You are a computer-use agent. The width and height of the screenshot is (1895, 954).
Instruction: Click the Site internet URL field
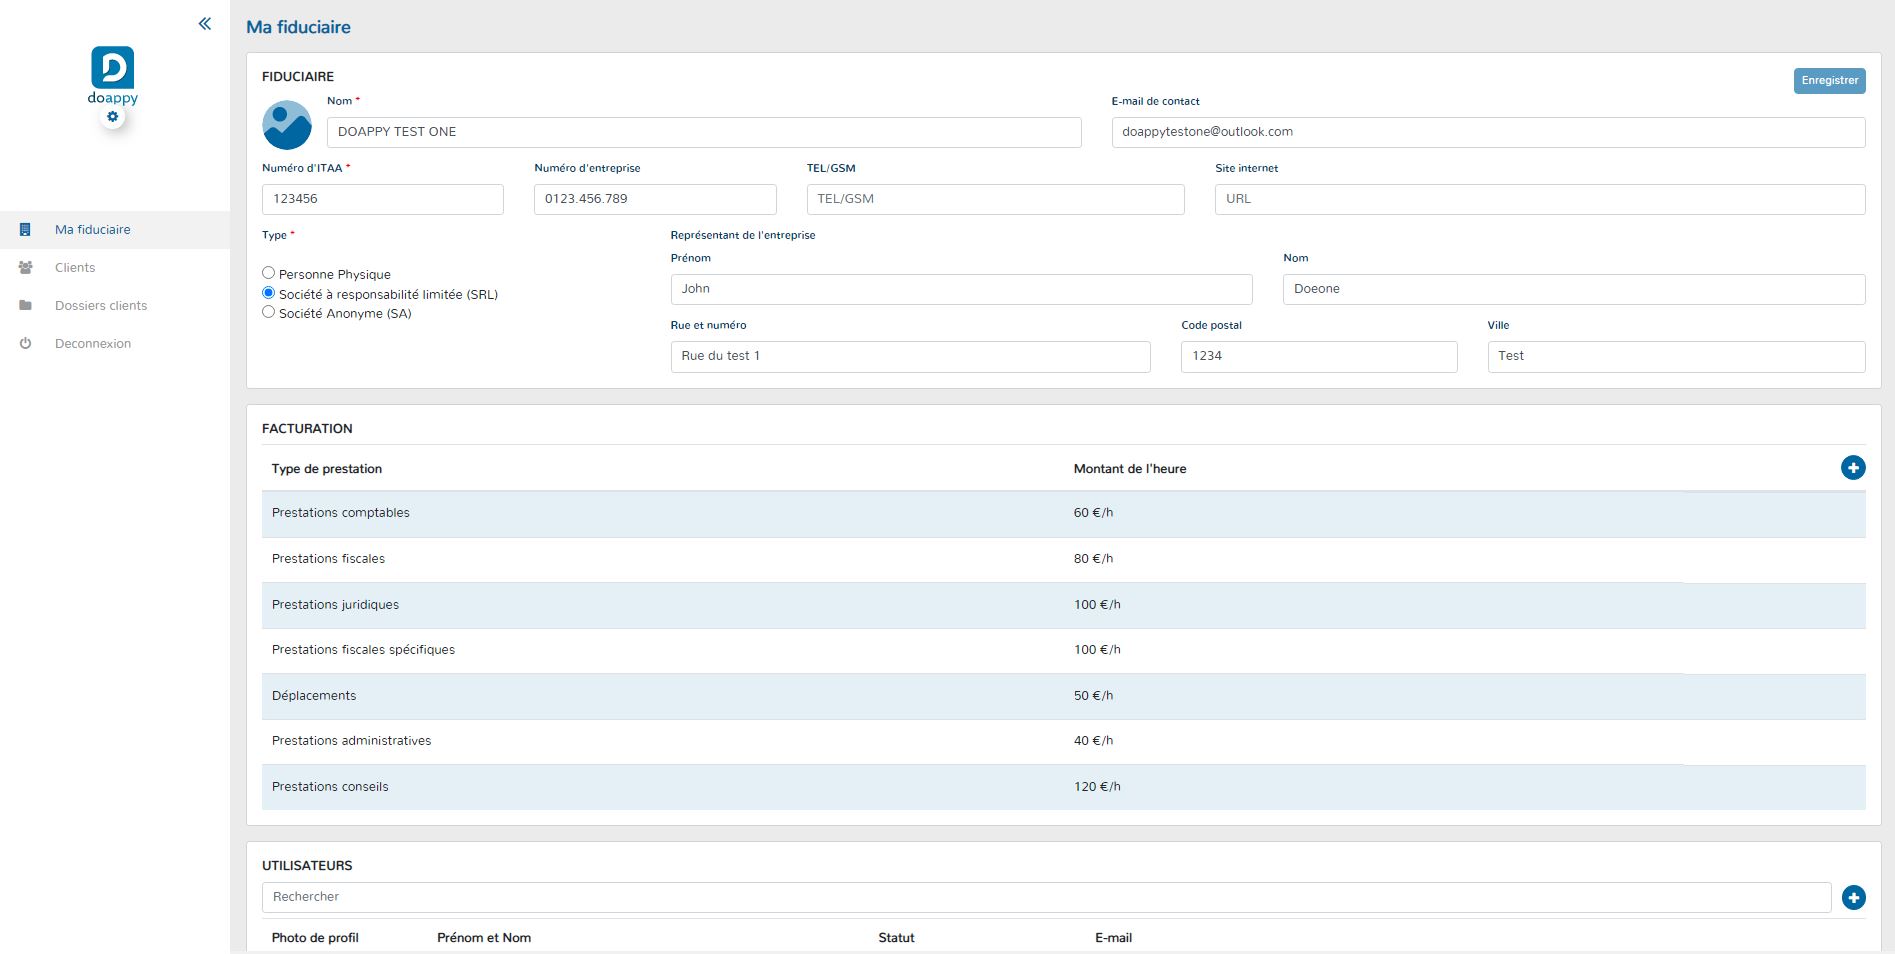pyautogui.click(x=1540, y=199)
